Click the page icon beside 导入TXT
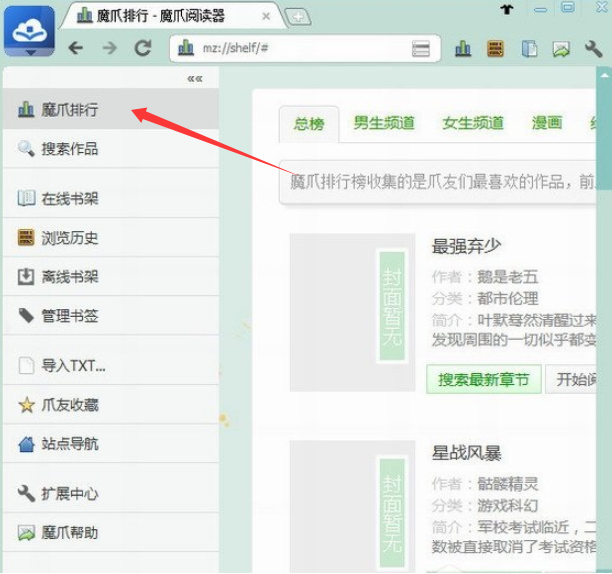This screenshot has height=574, width=612. 26,366
